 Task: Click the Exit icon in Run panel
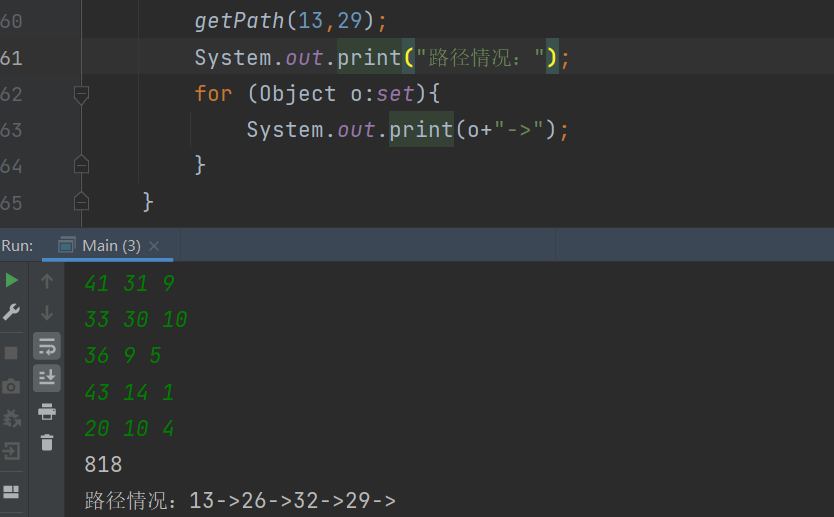11,451
